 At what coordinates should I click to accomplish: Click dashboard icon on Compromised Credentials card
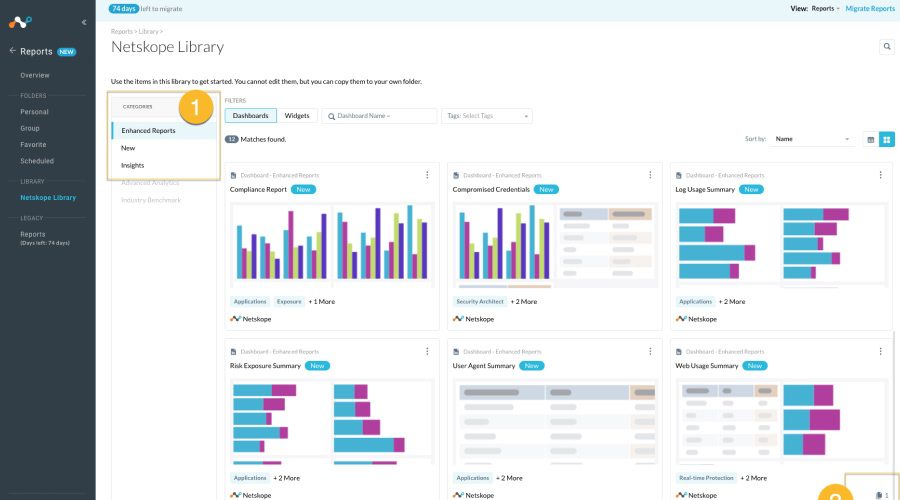click(x=456, y=175)
